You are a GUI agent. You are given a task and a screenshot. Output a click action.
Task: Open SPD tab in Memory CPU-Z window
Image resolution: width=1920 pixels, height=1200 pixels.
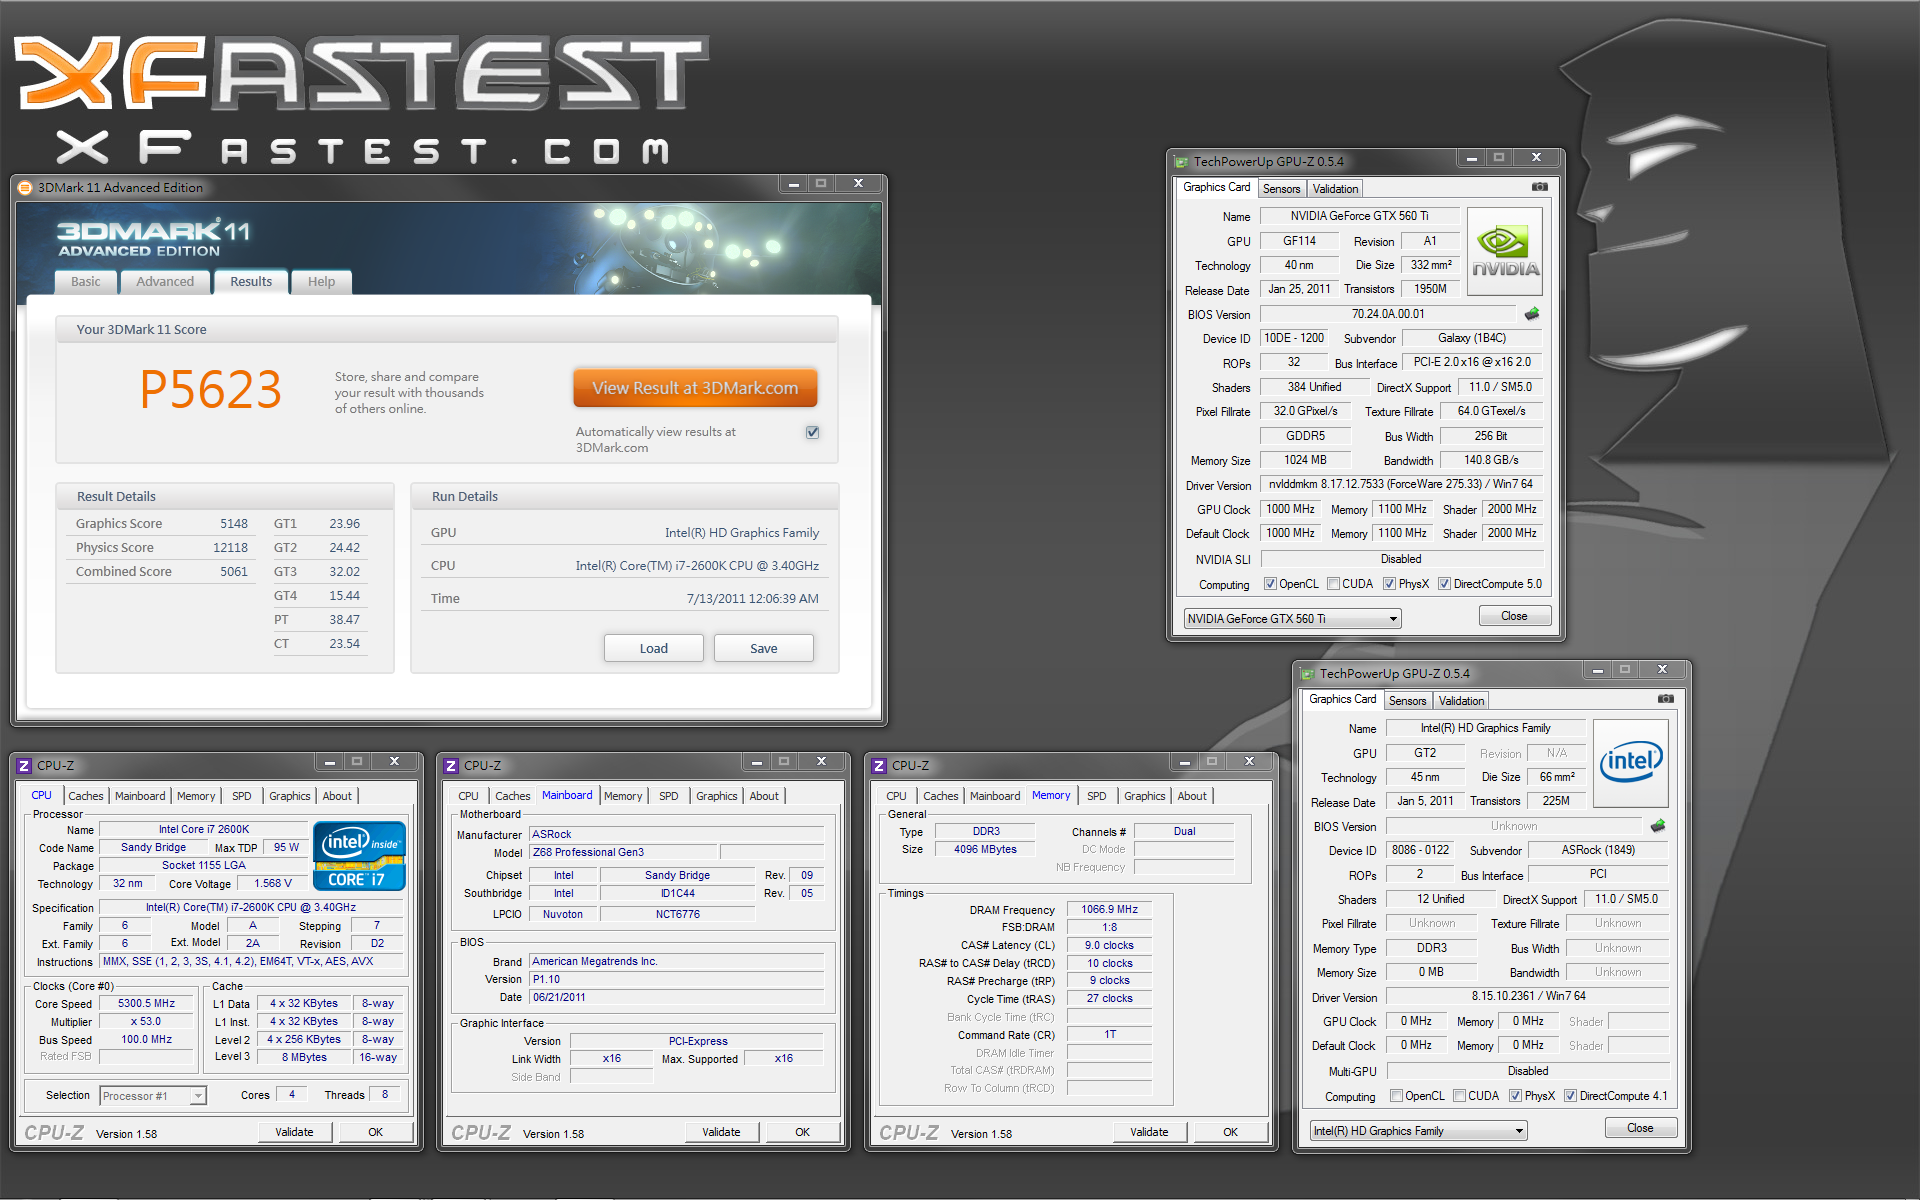(x=1096, y=796)
